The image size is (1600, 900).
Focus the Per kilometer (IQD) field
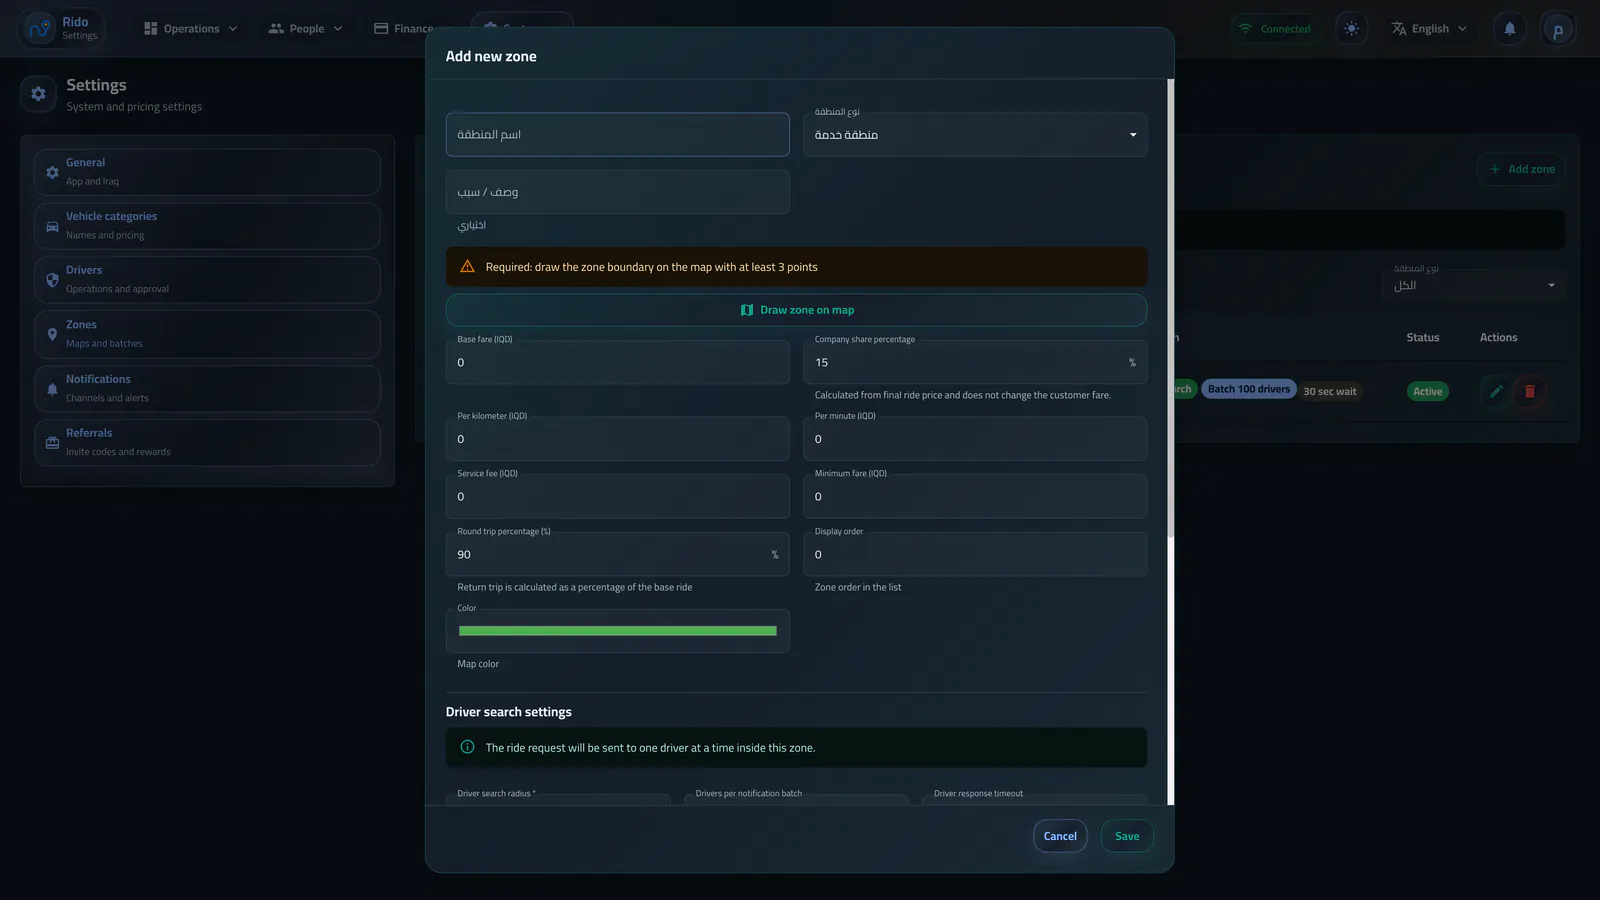point(617,439)
